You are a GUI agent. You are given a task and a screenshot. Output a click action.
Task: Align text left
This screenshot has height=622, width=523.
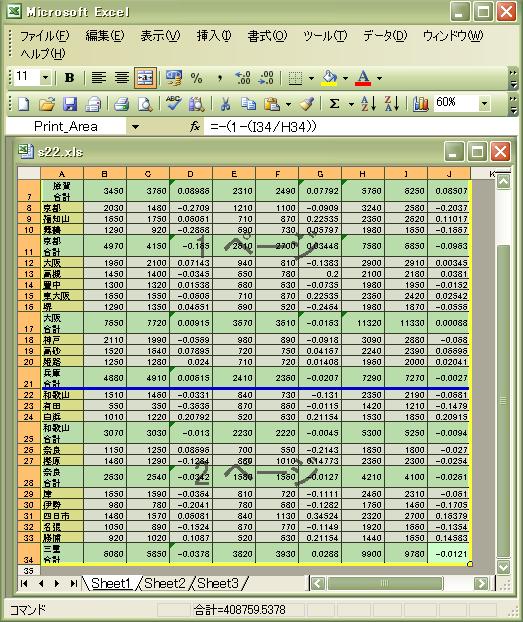coord(98,78)
